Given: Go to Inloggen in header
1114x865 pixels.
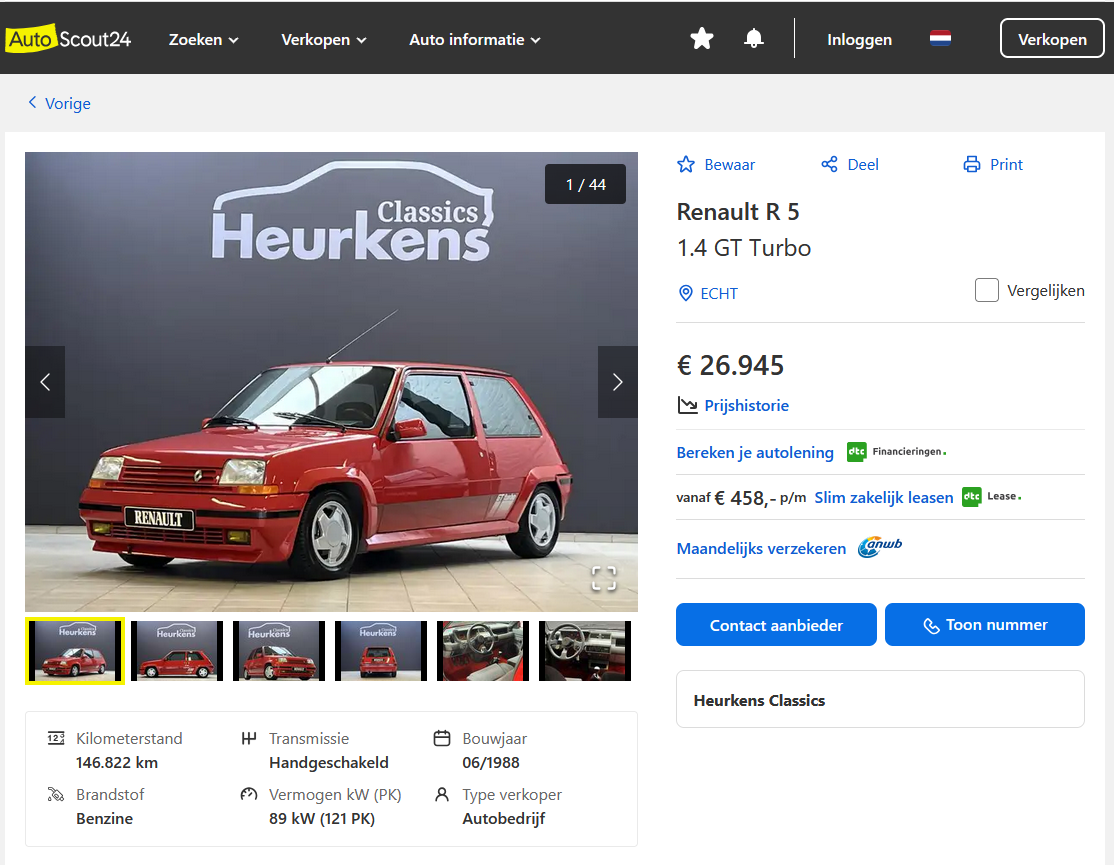Looking at the screenshot, I should (x=859, y=40).
